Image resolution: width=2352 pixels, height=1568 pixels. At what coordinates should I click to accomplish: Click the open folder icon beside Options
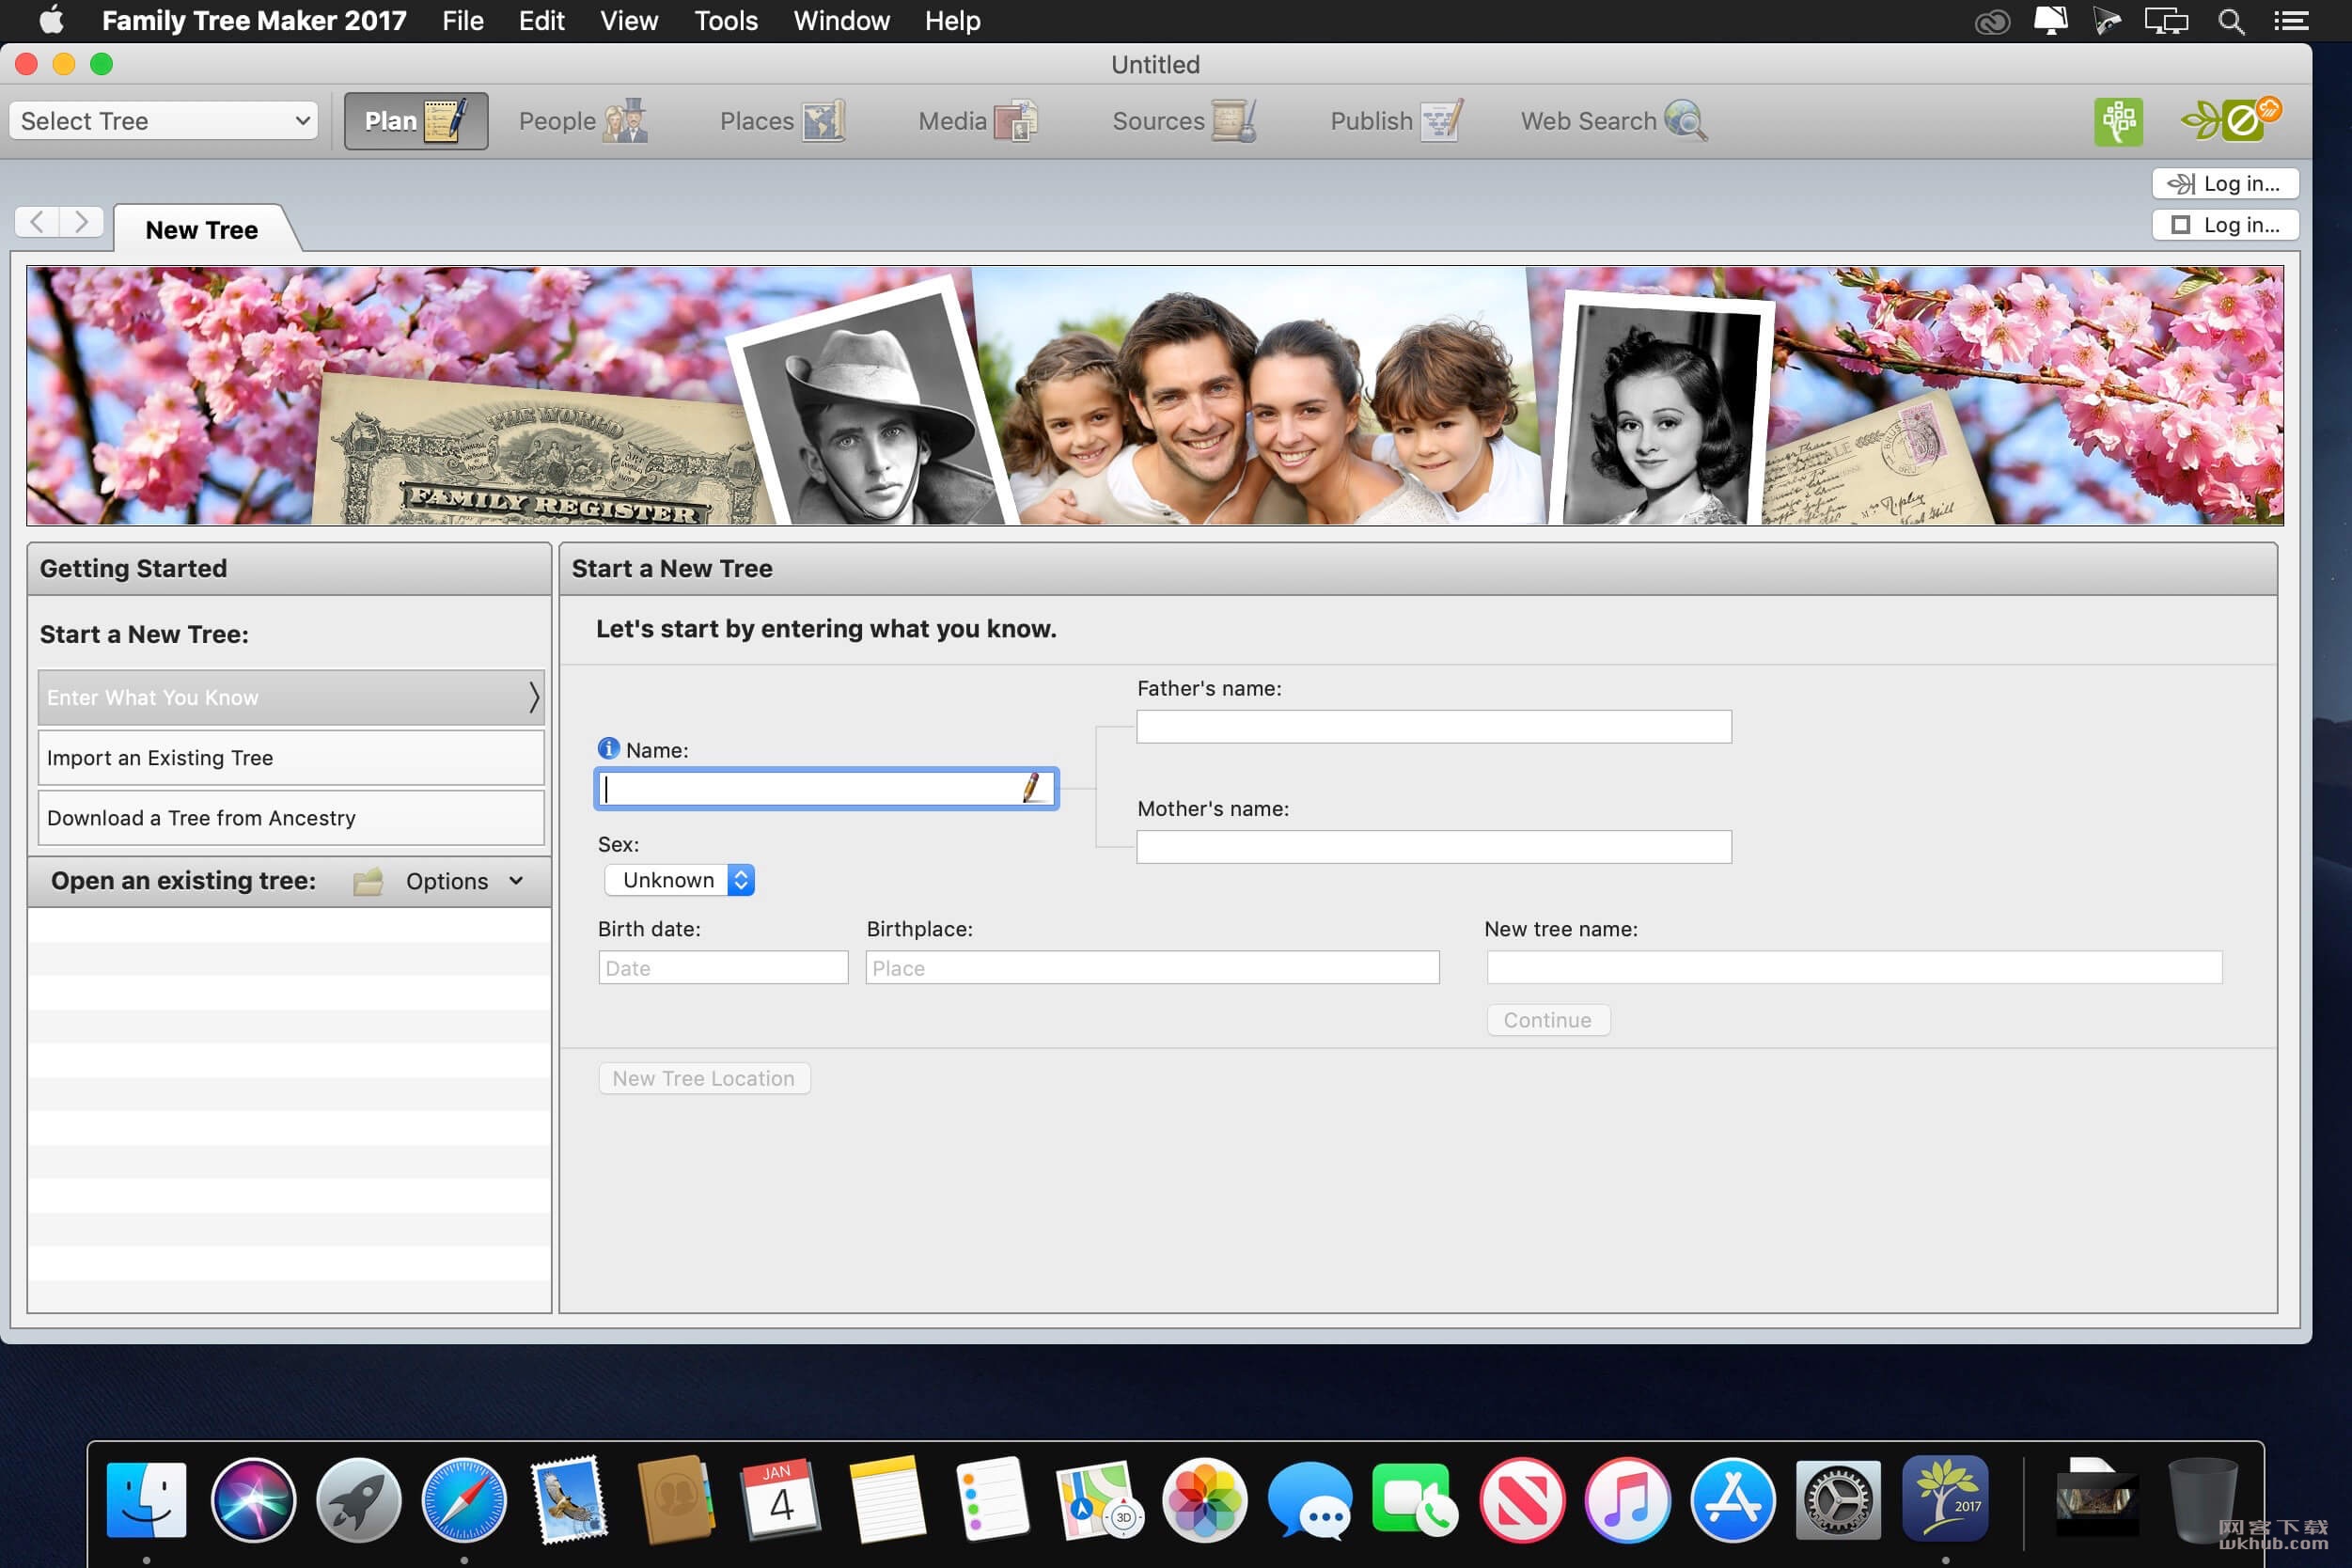(368, 881)
